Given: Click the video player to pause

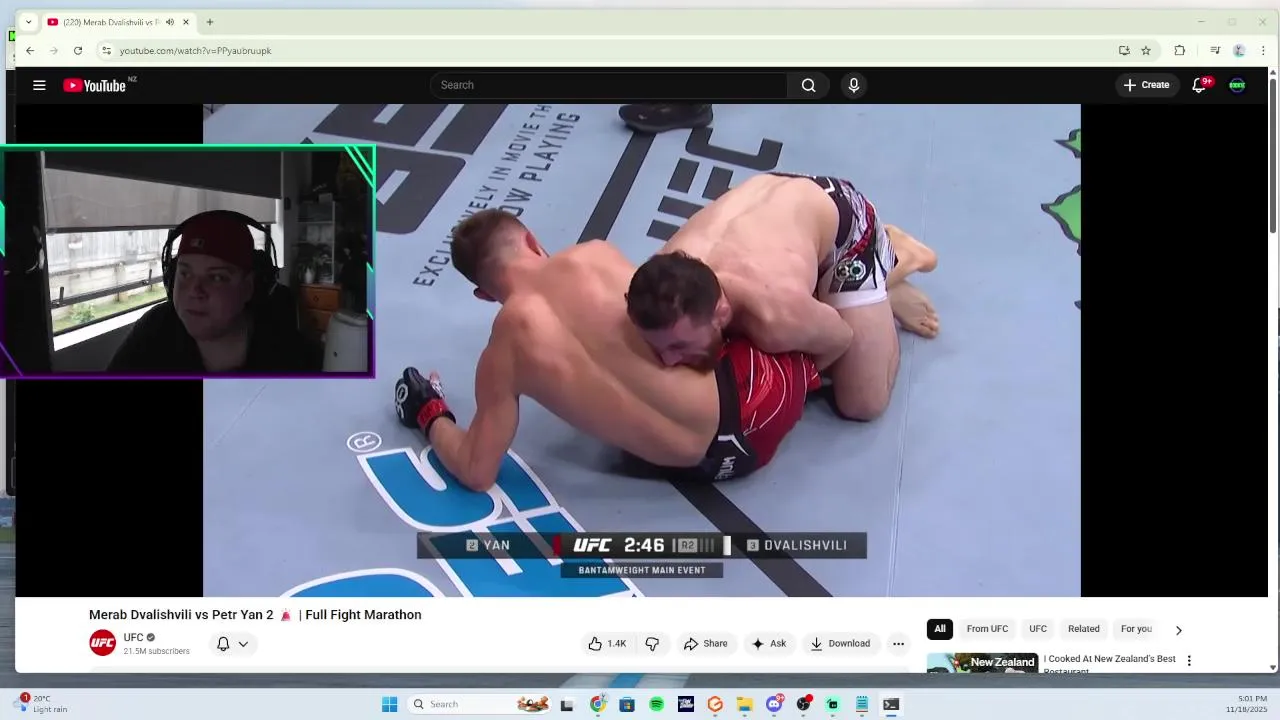Looking at the screenshot, I should (x=641, y=350).
